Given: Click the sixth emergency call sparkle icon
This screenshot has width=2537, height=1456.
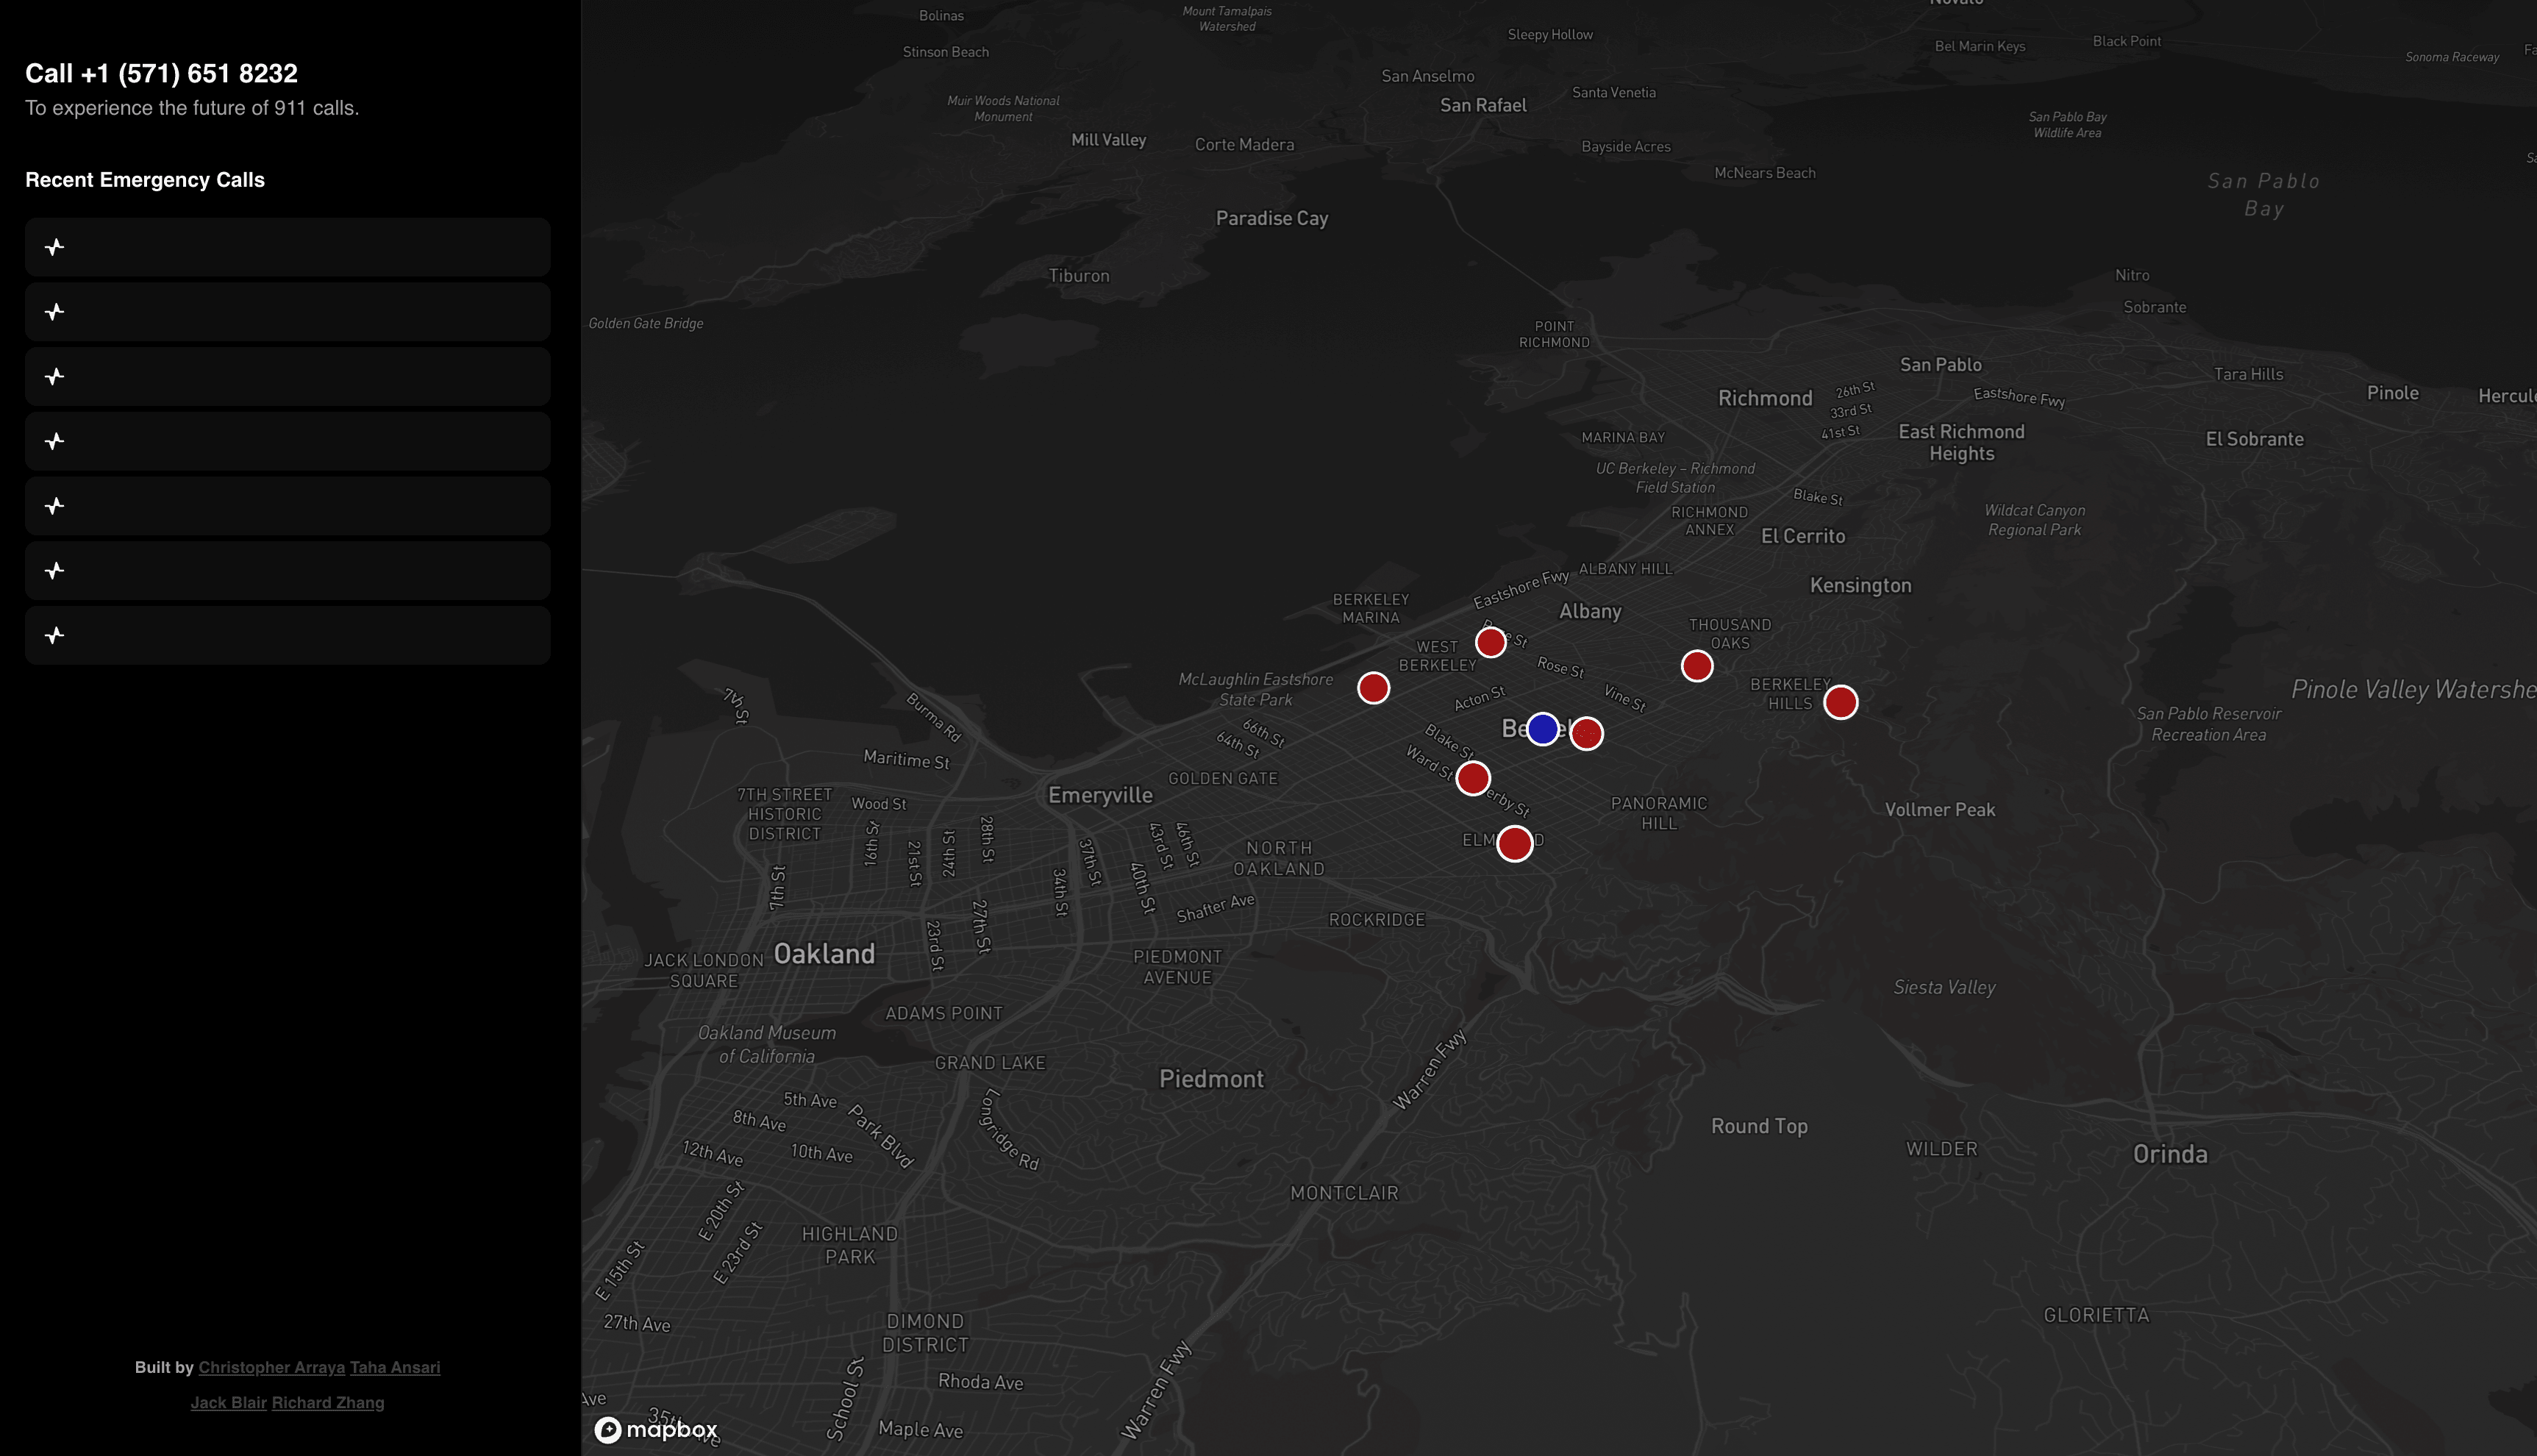Looking at the screenshot, I should click(55, 571).
